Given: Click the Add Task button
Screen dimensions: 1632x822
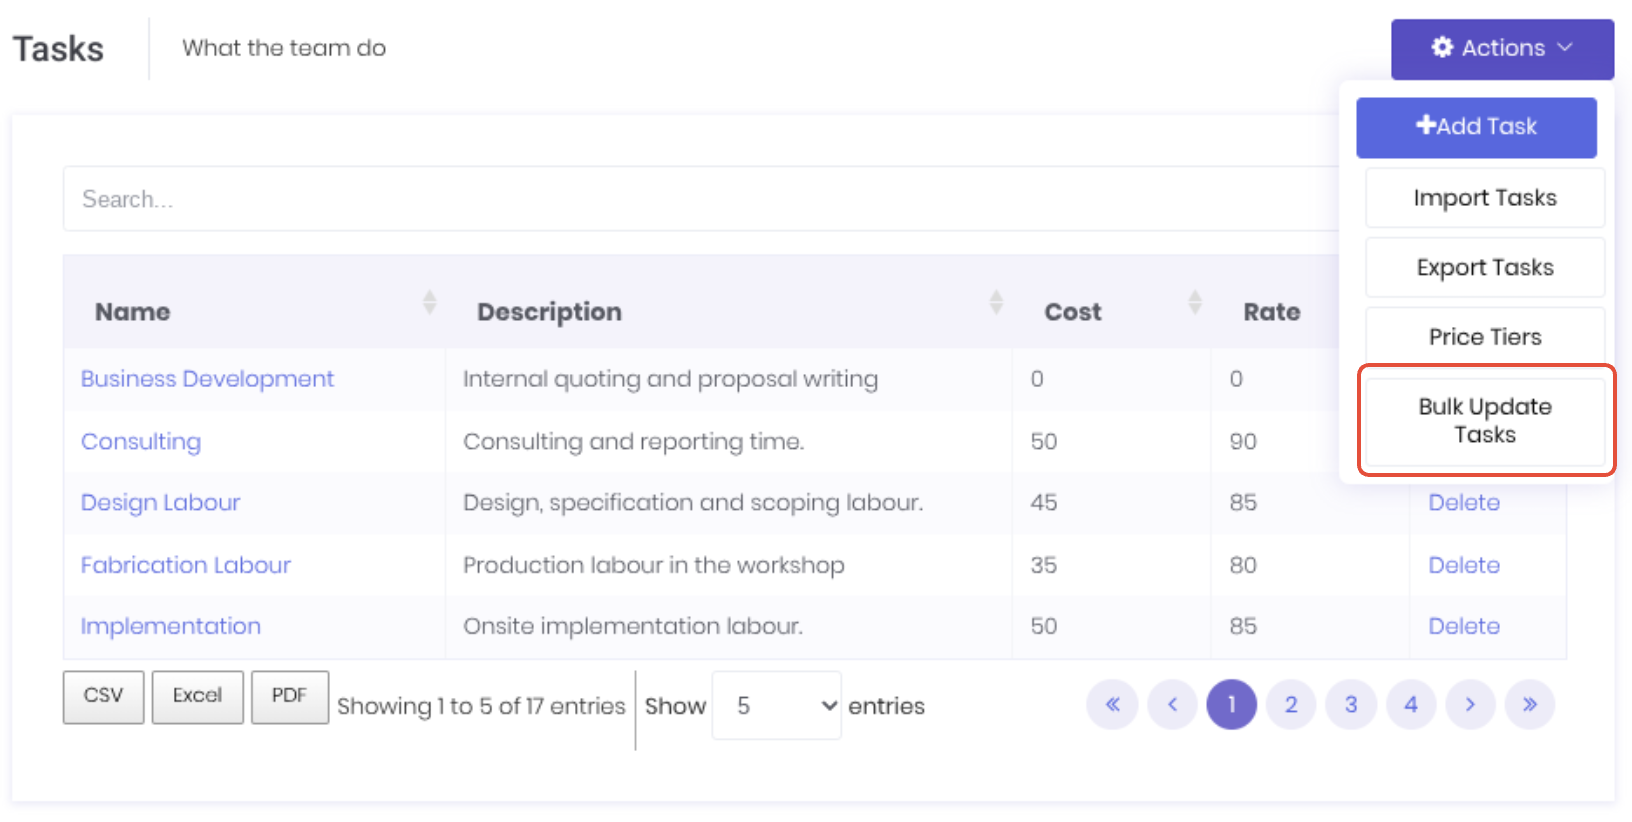Looking at the screenshot, I should [x=1476, y=127].
